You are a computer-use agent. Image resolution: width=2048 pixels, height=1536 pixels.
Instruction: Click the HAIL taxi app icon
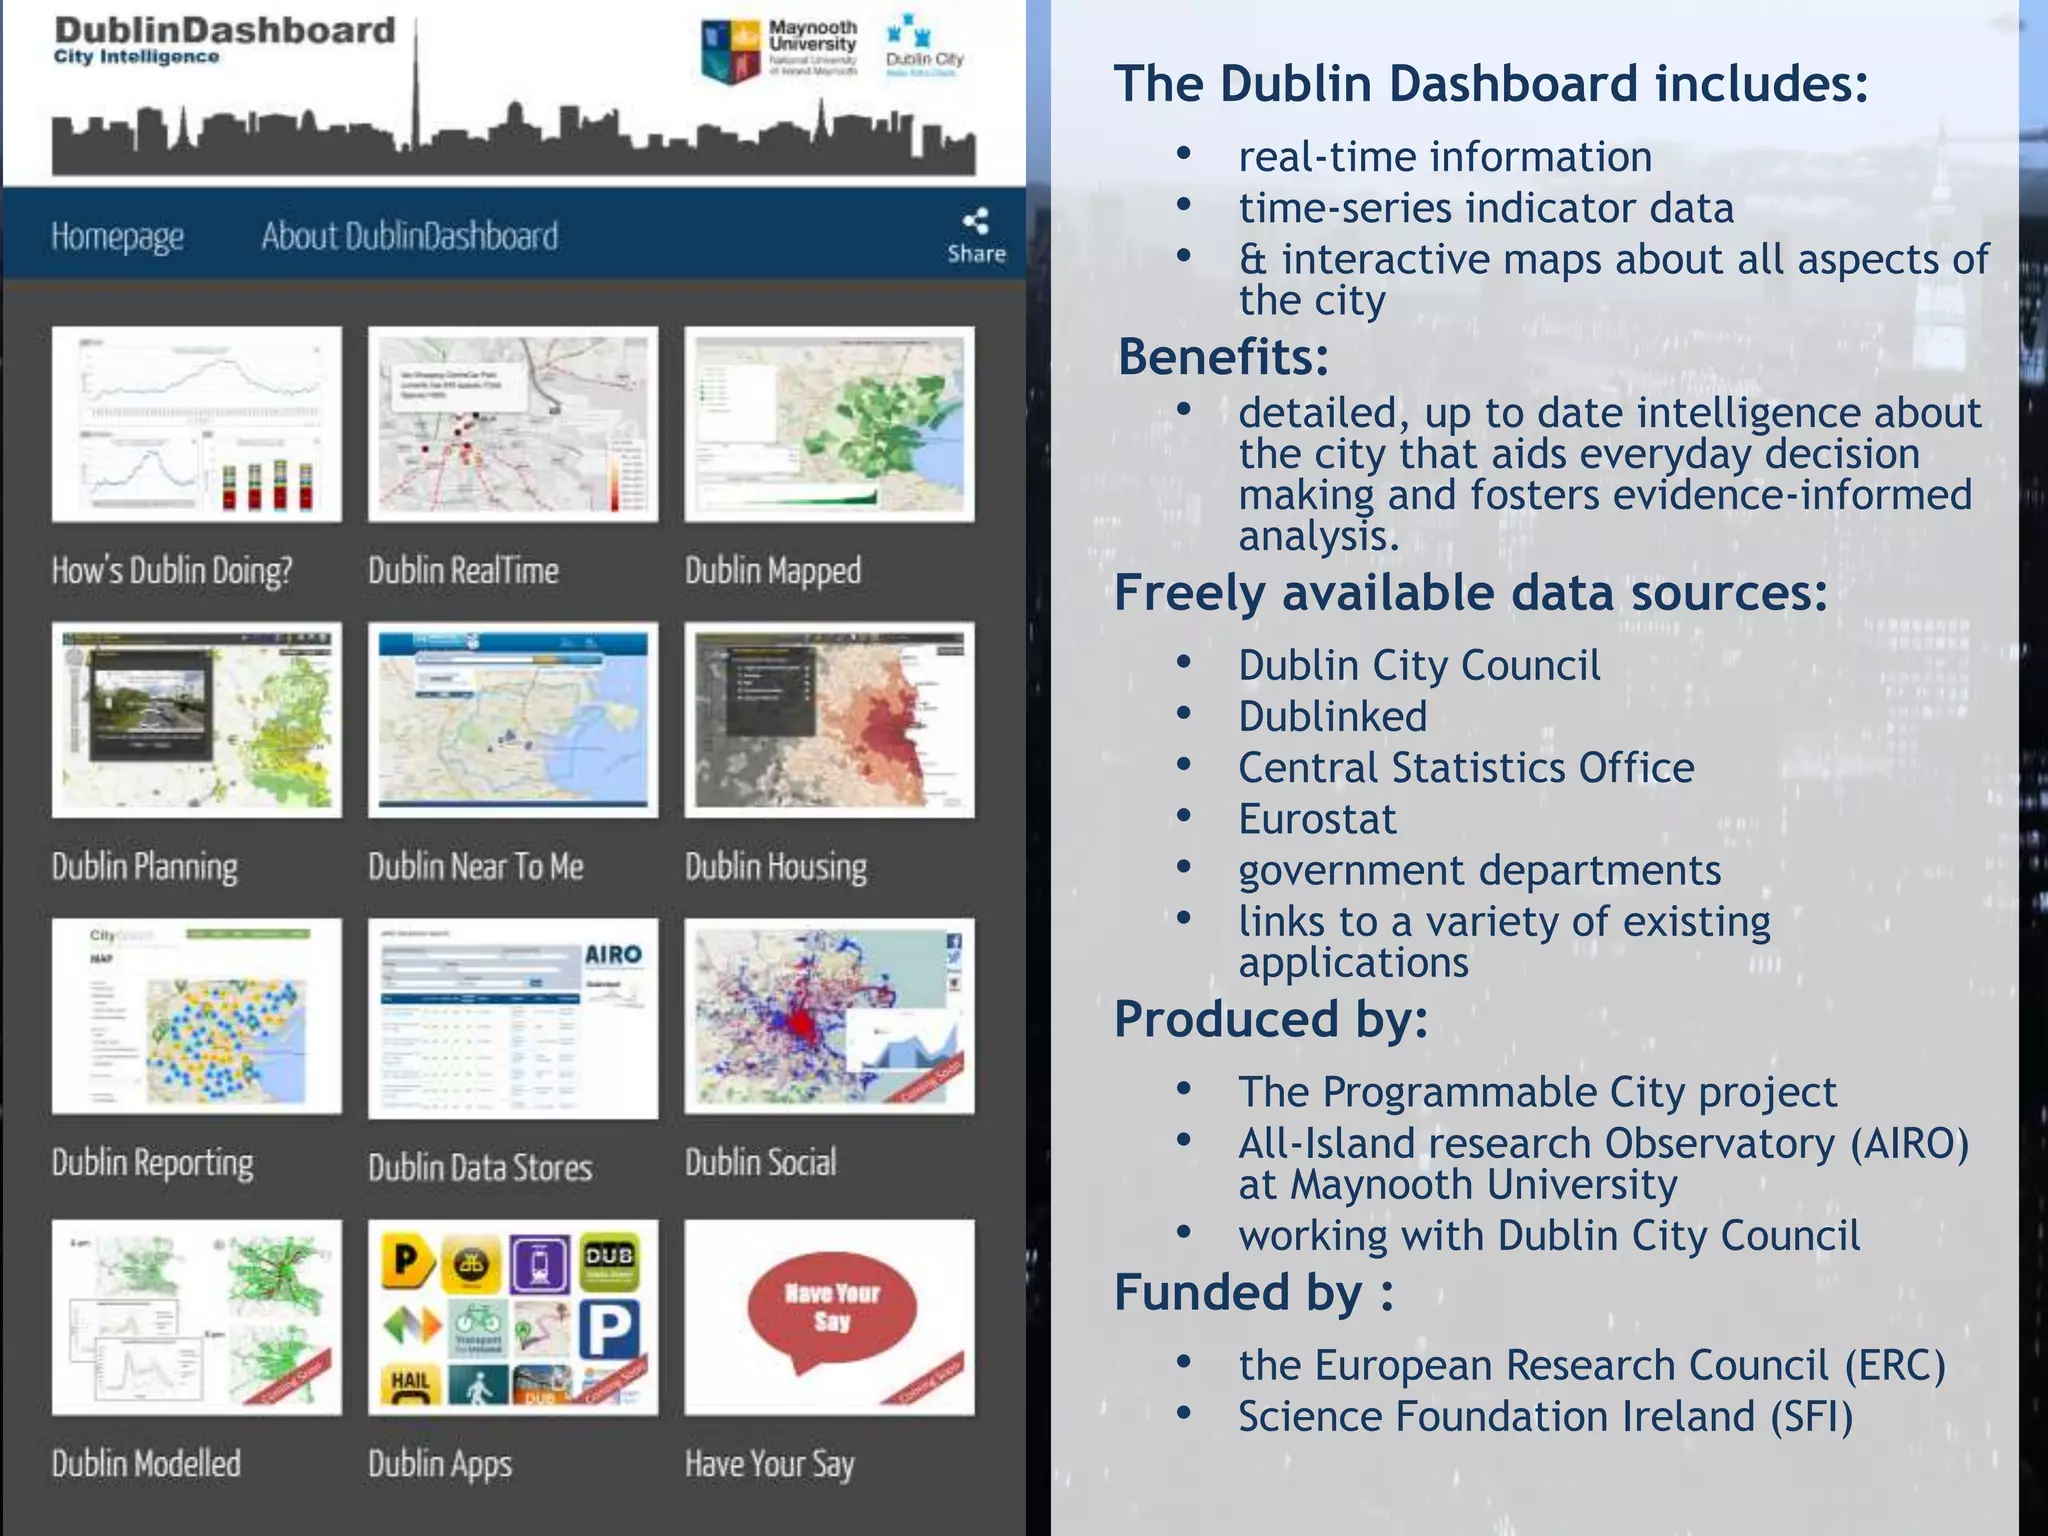click(410, 1385)
